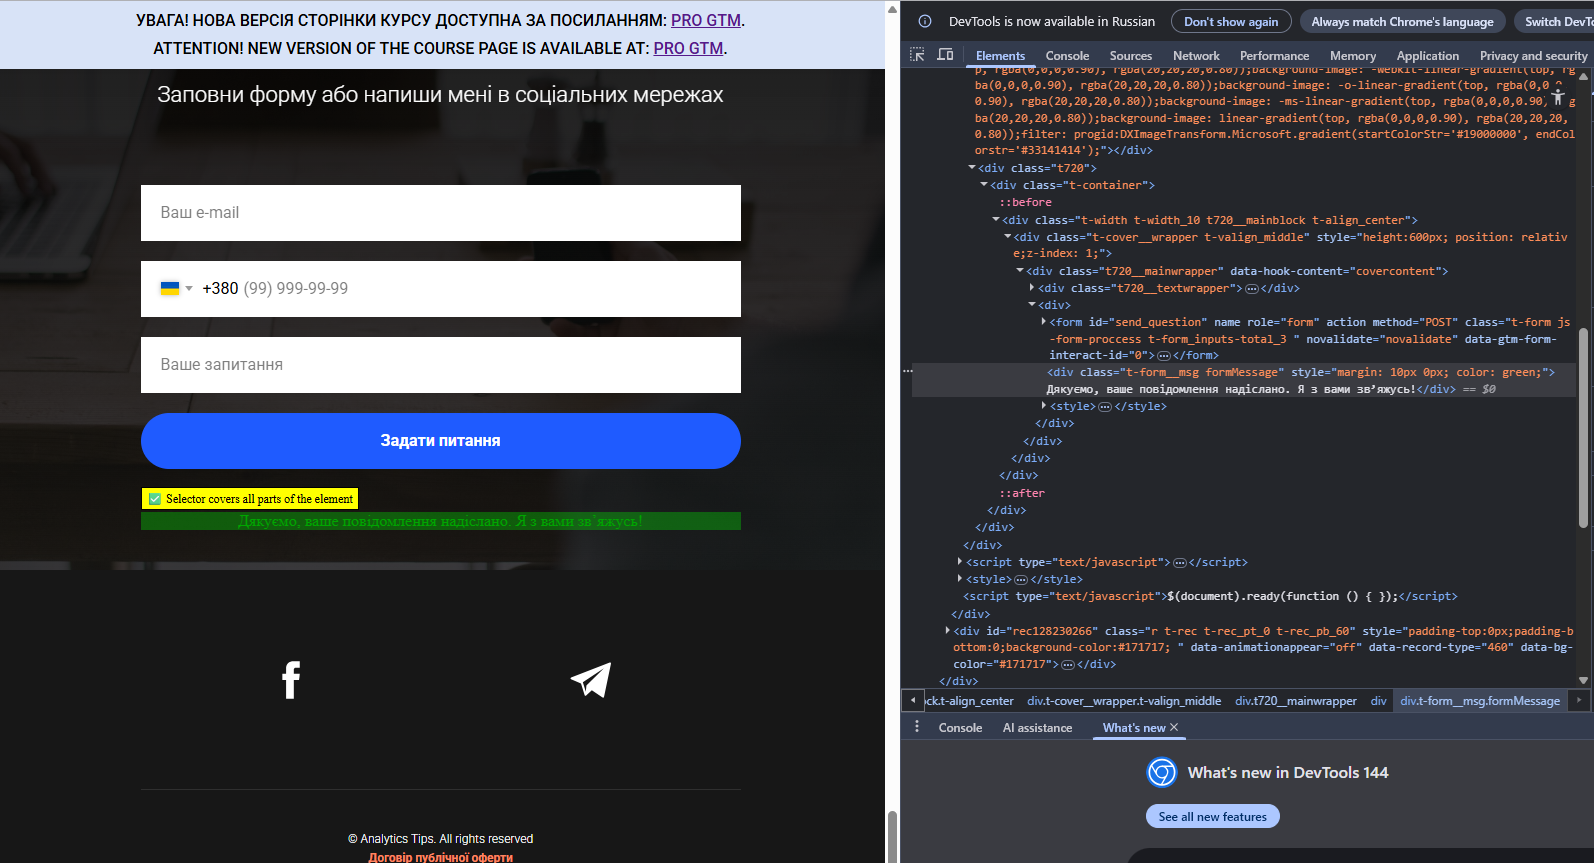Open the Memory tab
This screenshot has height=863, width=1594.
point(1353,56)
